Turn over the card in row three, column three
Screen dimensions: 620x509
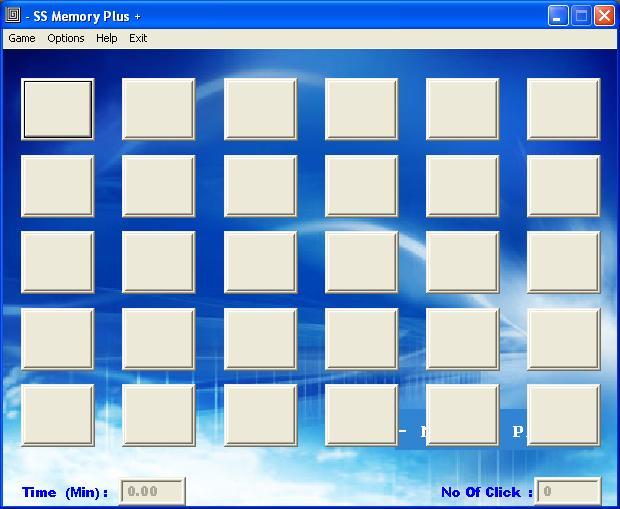(261, 262)
